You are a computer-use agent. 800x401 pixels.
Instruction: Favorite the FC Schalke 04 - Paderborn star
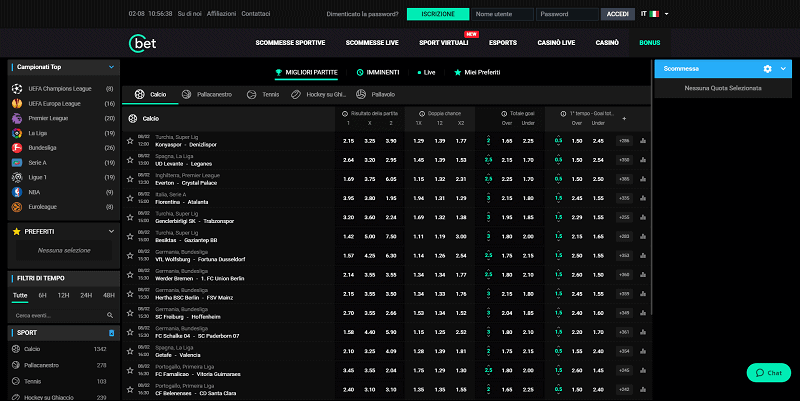pos(130,332)
